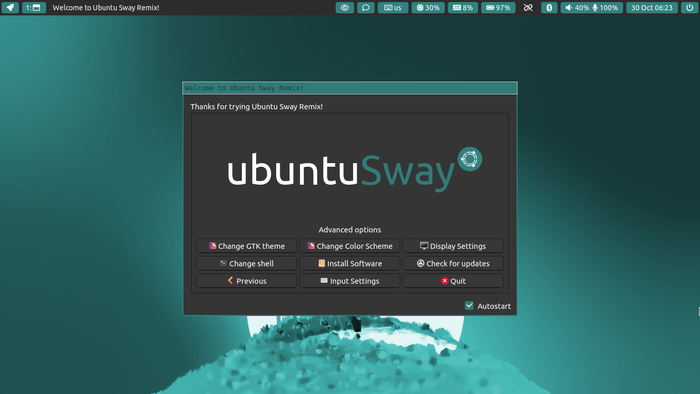Toggle the Bluetooth icon in top bar

point(549,8)
